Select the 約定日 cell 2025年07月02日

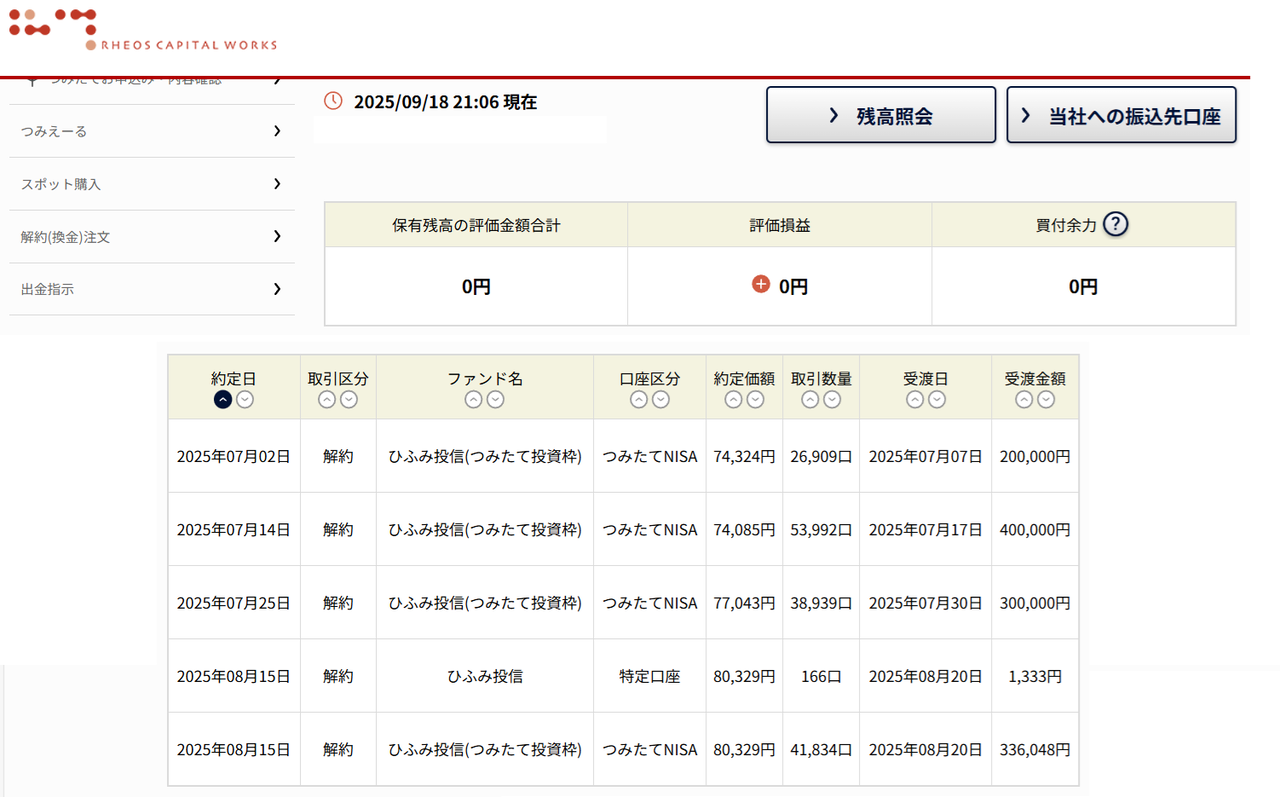[234, 456]
